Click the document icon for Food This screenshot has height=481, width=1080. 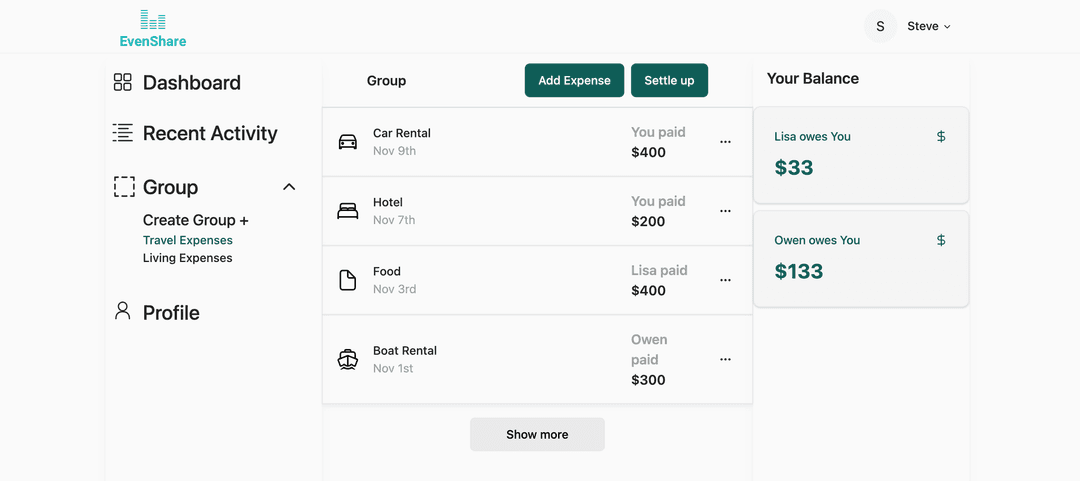point(348,280)
